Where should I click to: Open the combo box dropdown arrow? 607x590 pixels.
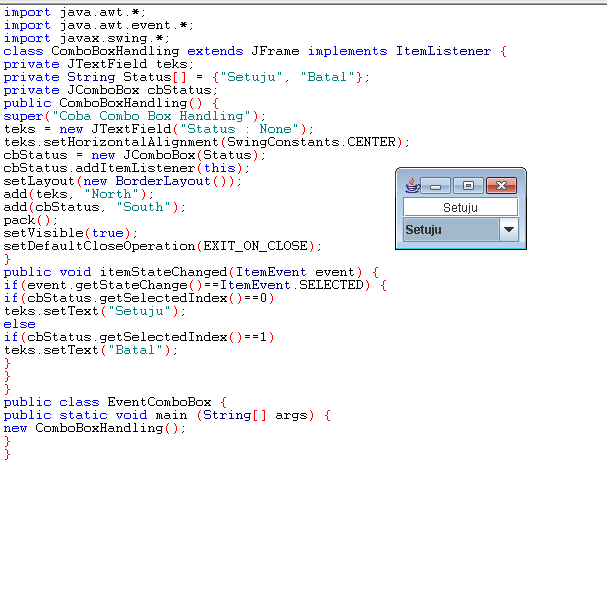pyautogui.click(x=509, y=230)
